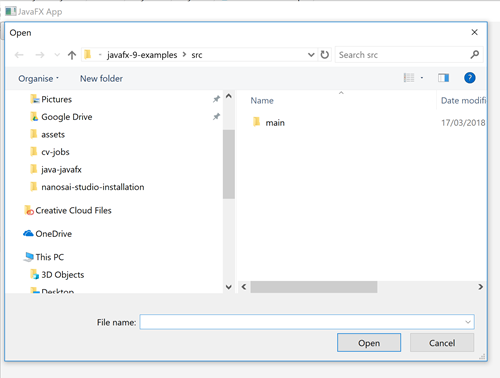500x378 pixels.
Task: Click the OneDrive cloud icon
Action: coord(28,234)
